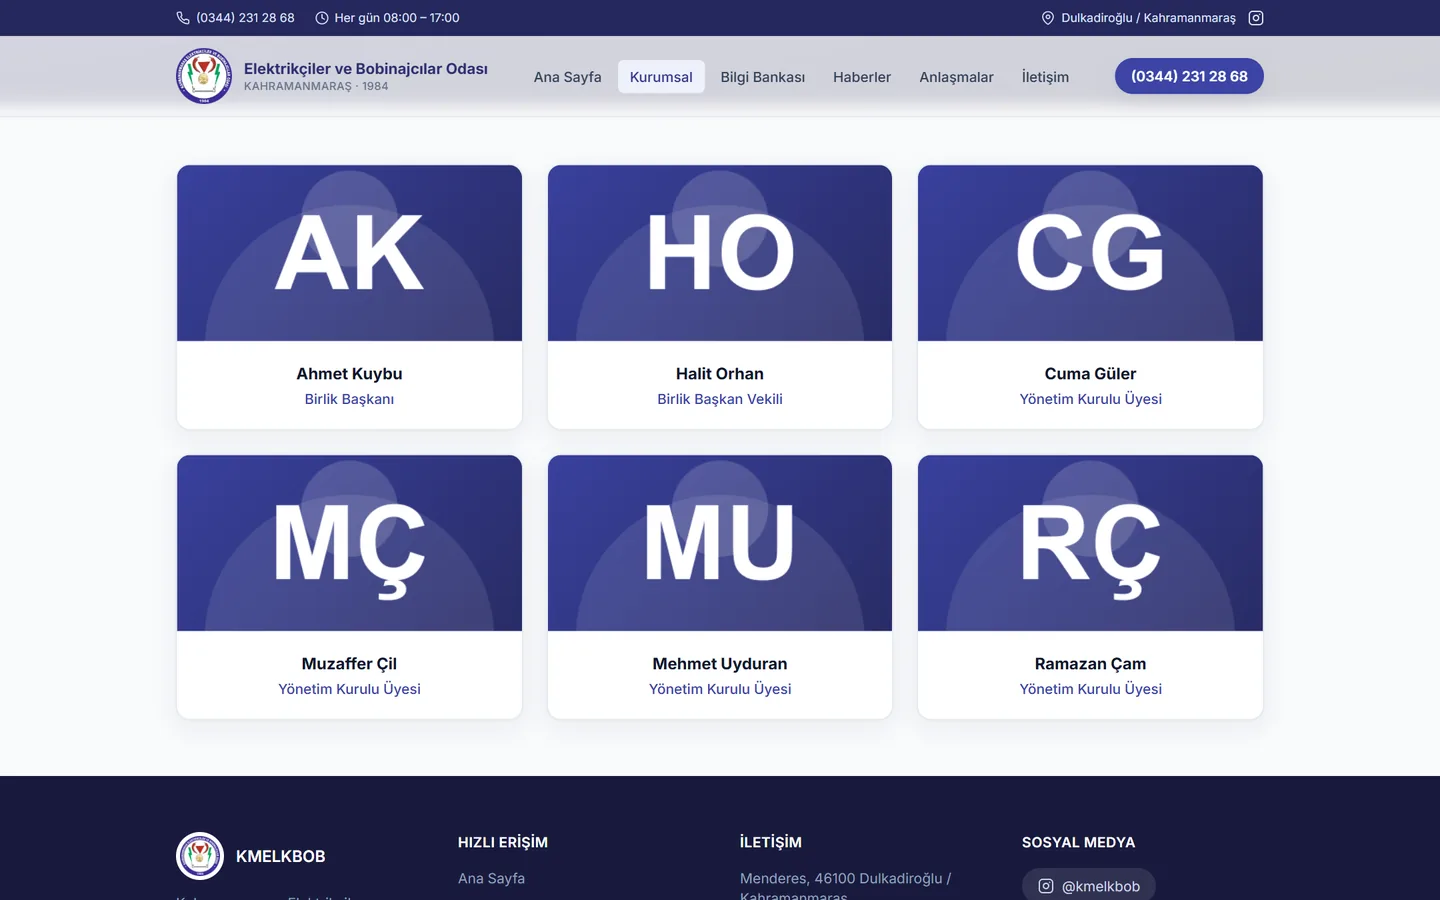Click the name Mehmet Uyduran
Viewport: 1440px width, 900px height.
(x=720, y=664)
